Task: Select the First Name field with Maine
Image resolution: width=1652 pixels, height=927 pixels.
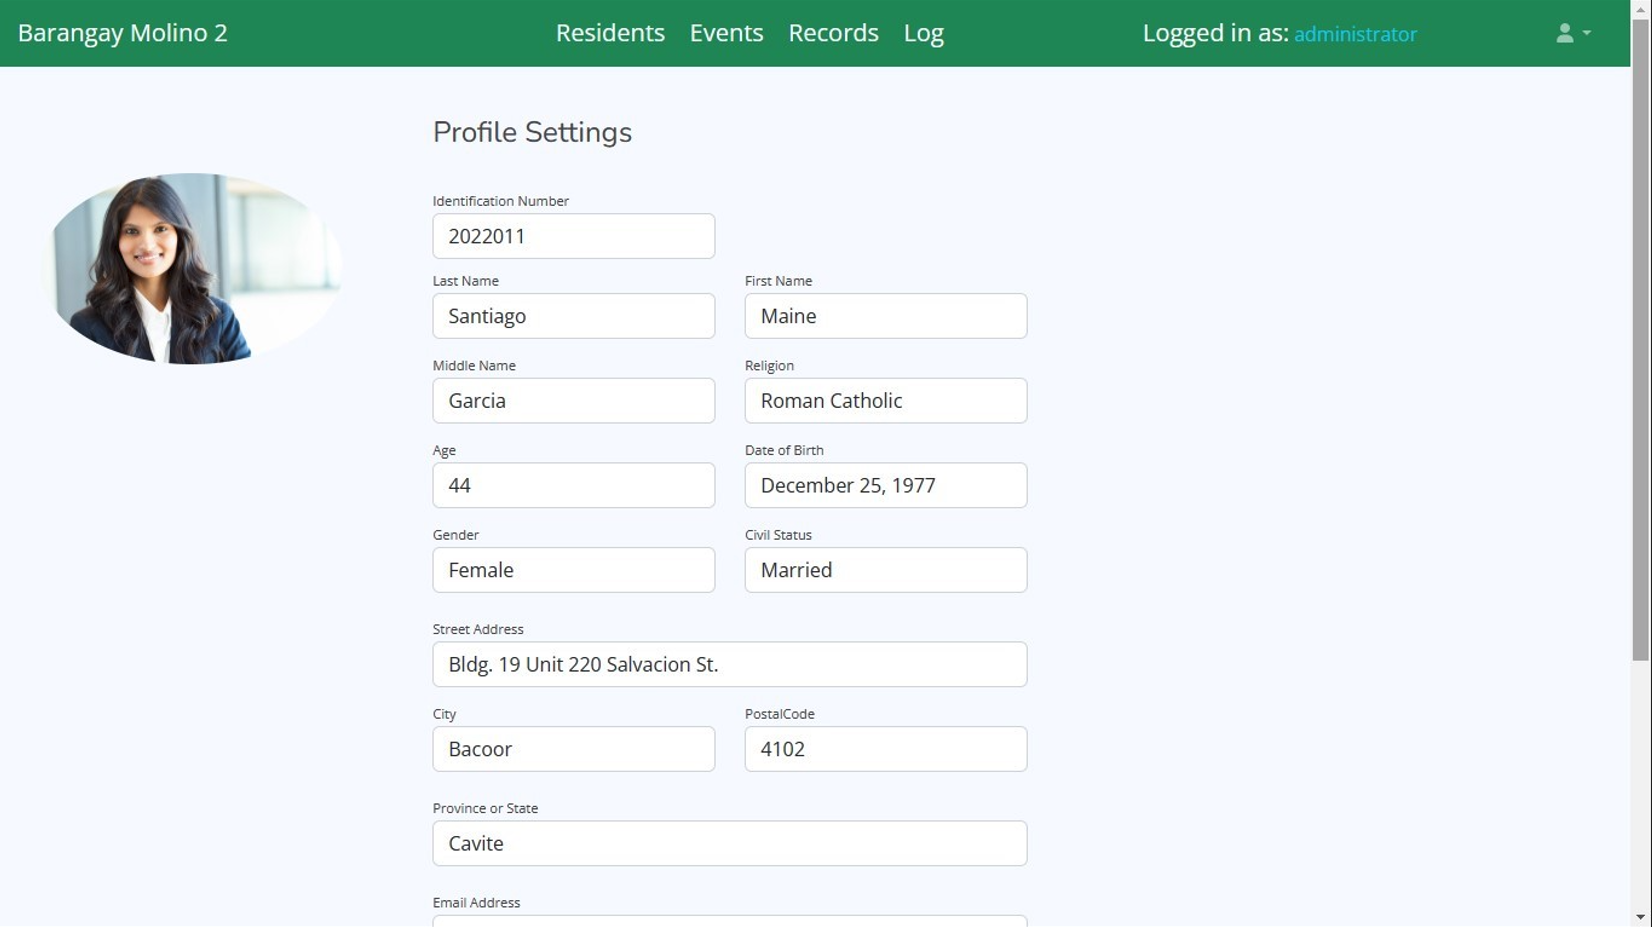Action: (x=885, y=316)
